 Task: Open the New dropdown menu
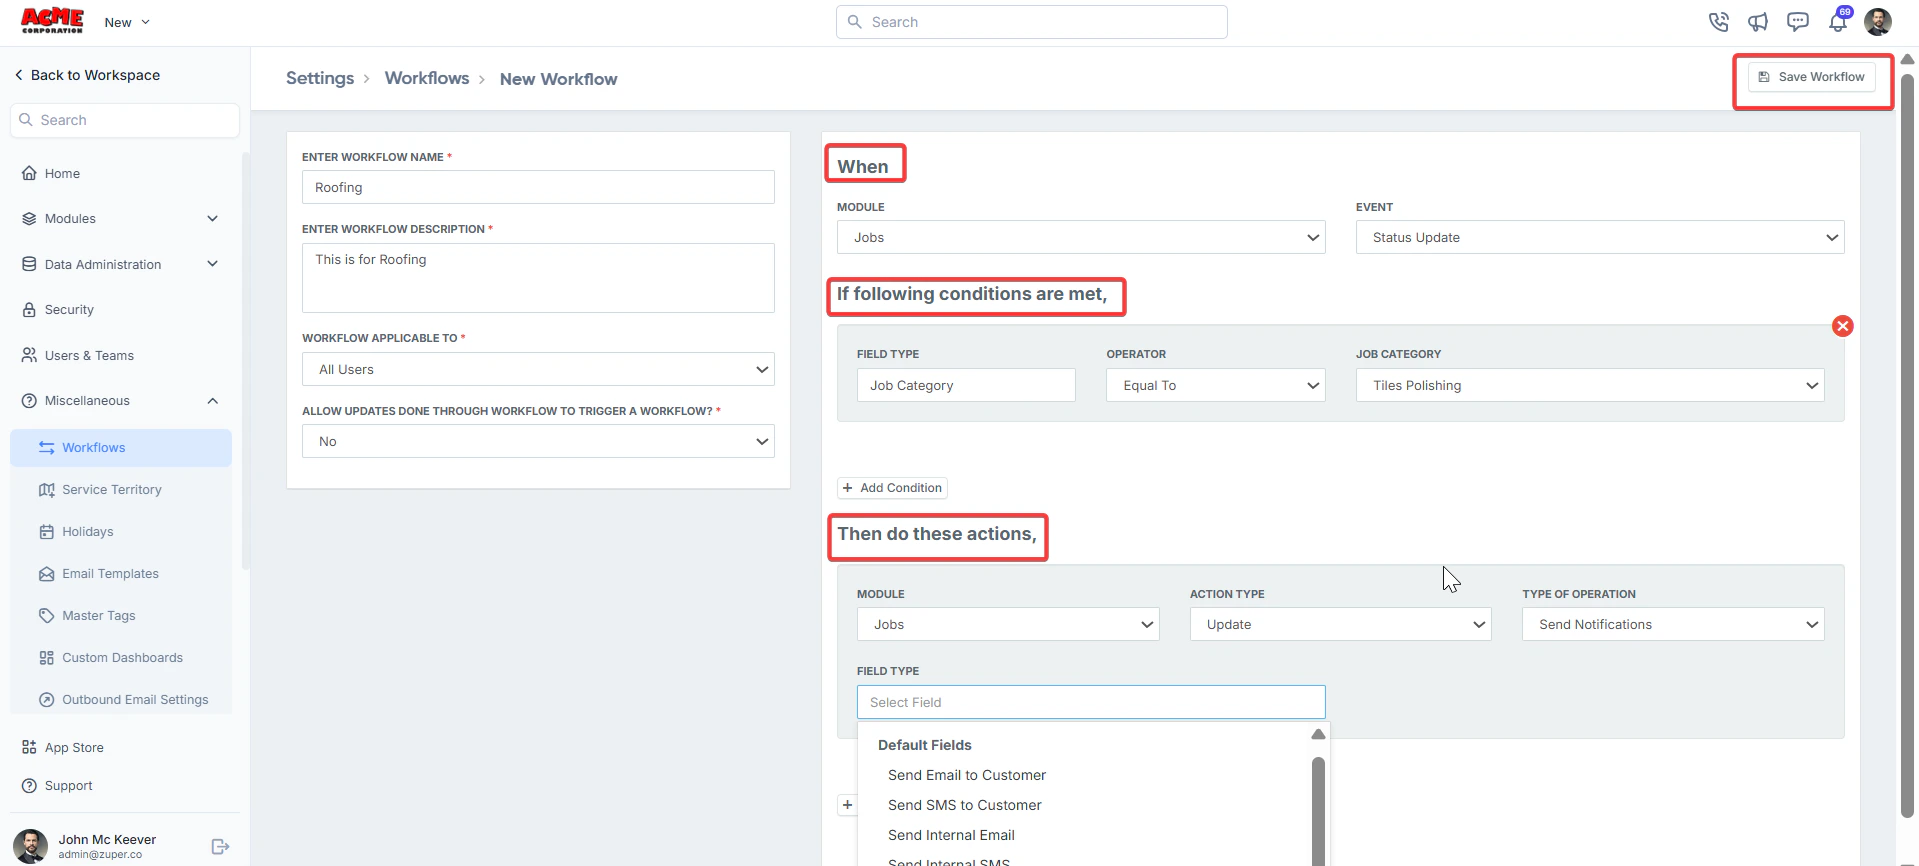point(127,22)
